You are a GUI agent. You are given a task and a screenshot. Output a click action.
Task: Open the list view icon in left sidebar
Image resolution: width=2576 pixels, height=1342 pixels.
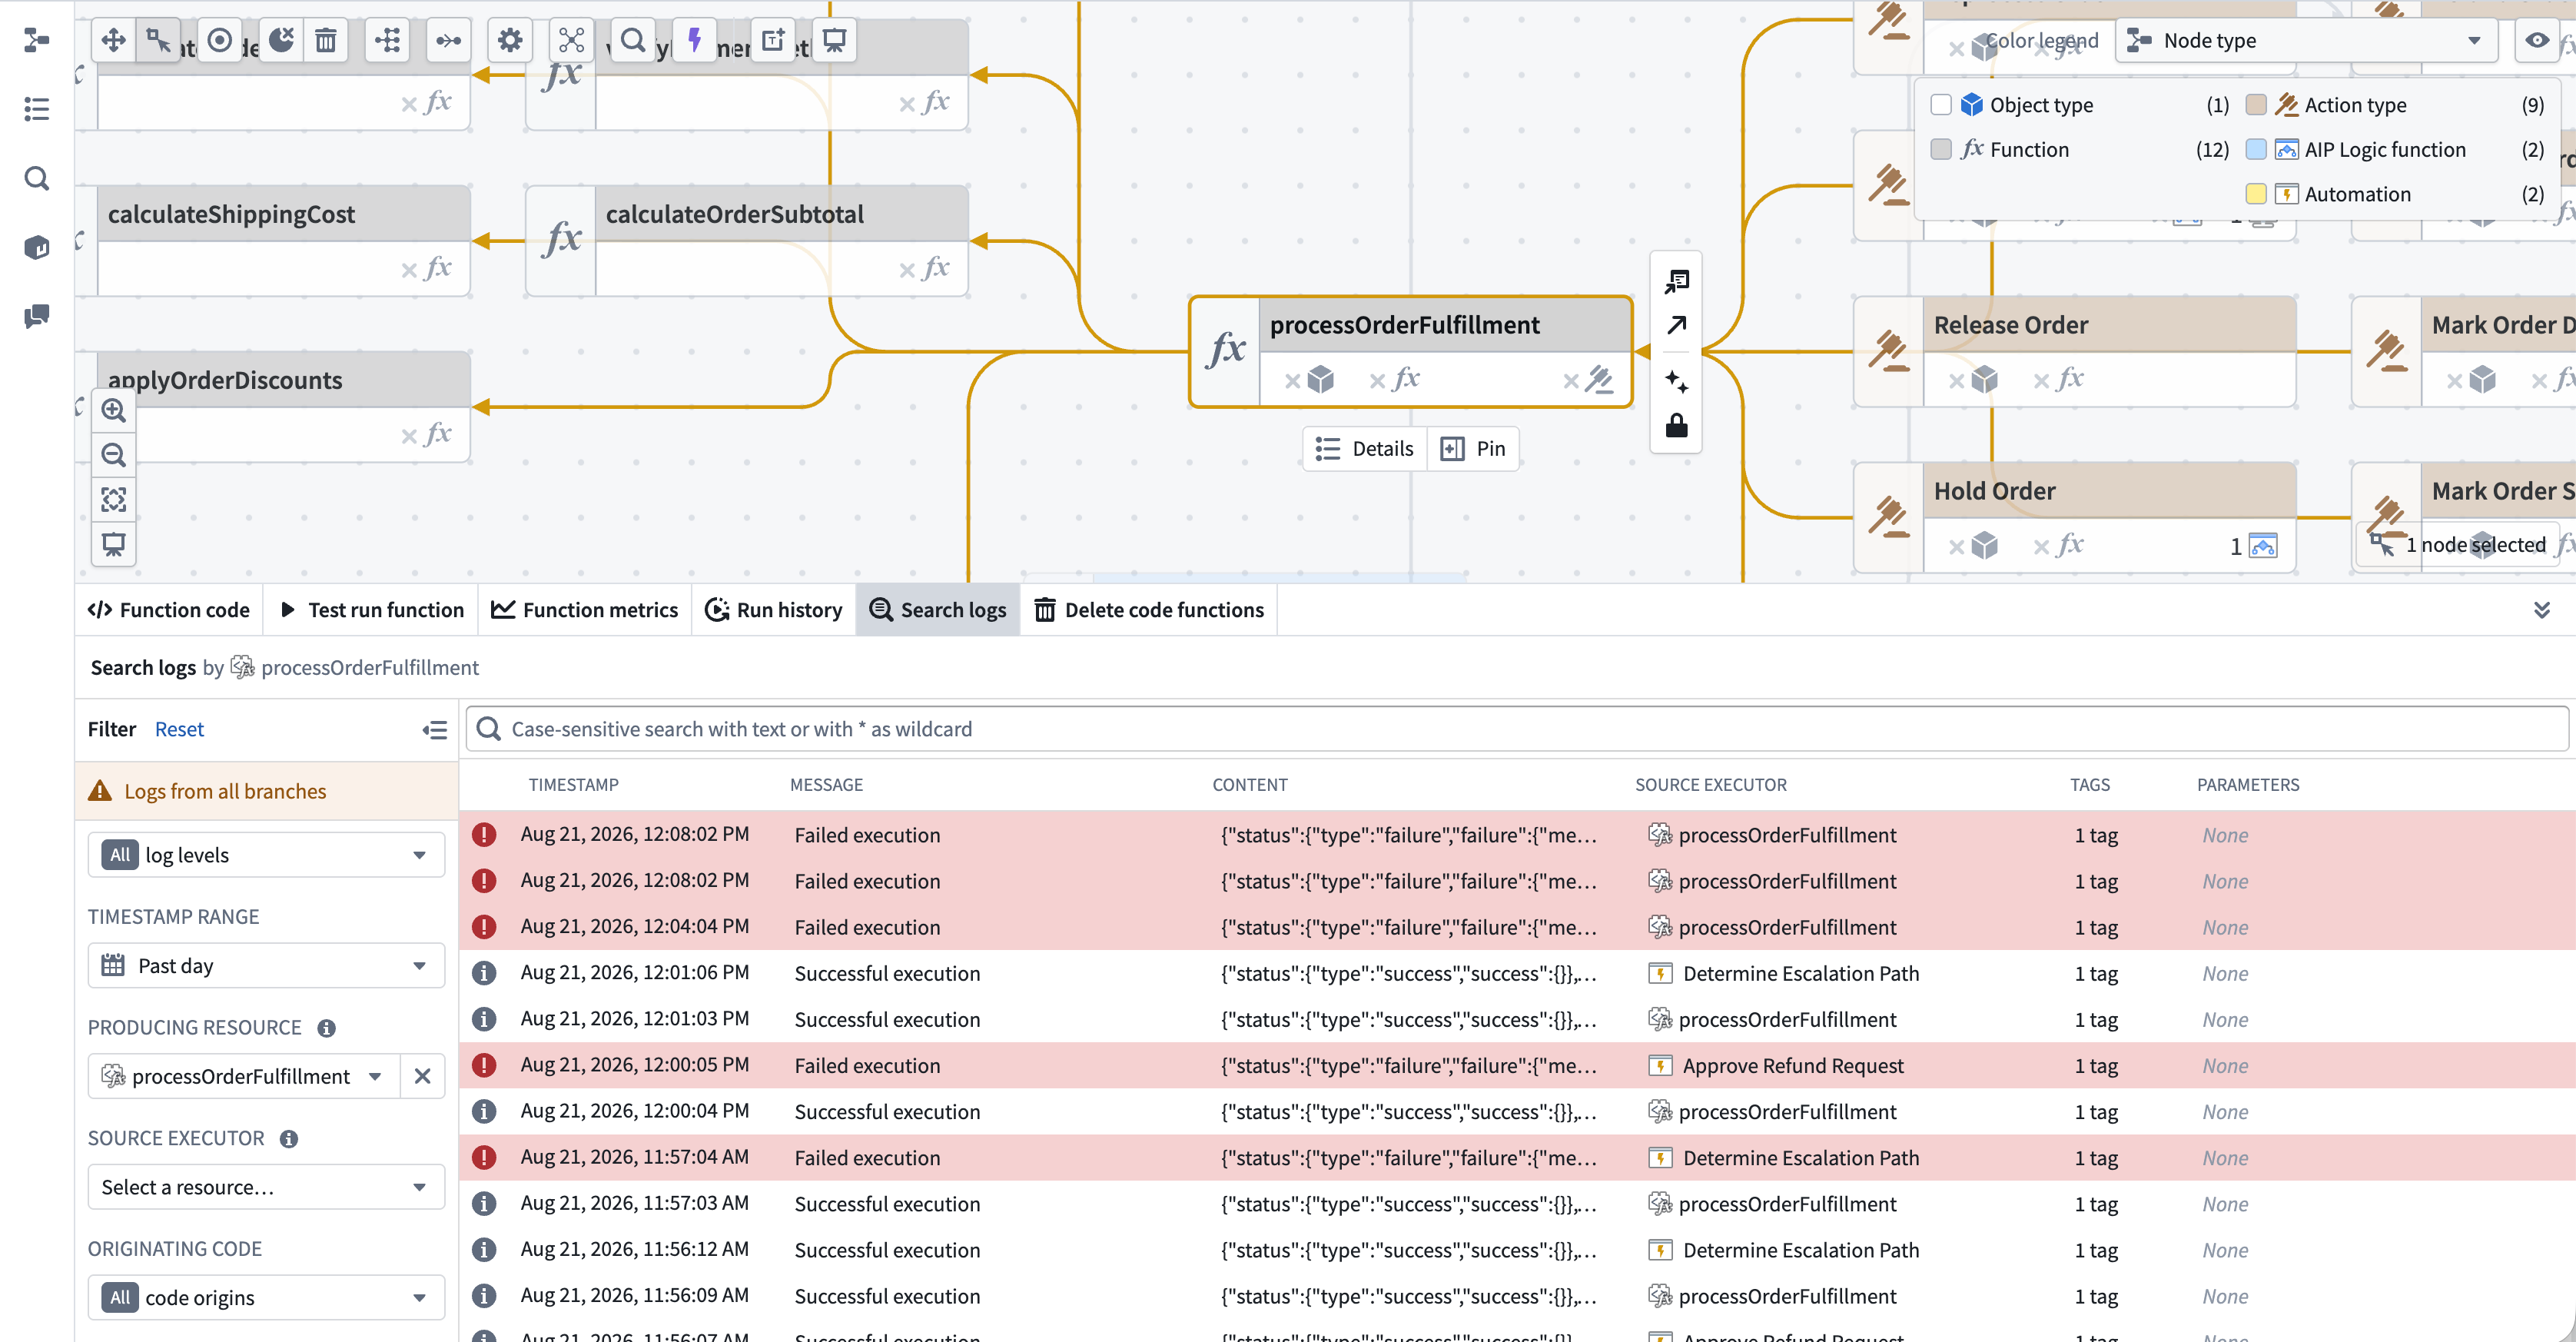tap(37, 109)
